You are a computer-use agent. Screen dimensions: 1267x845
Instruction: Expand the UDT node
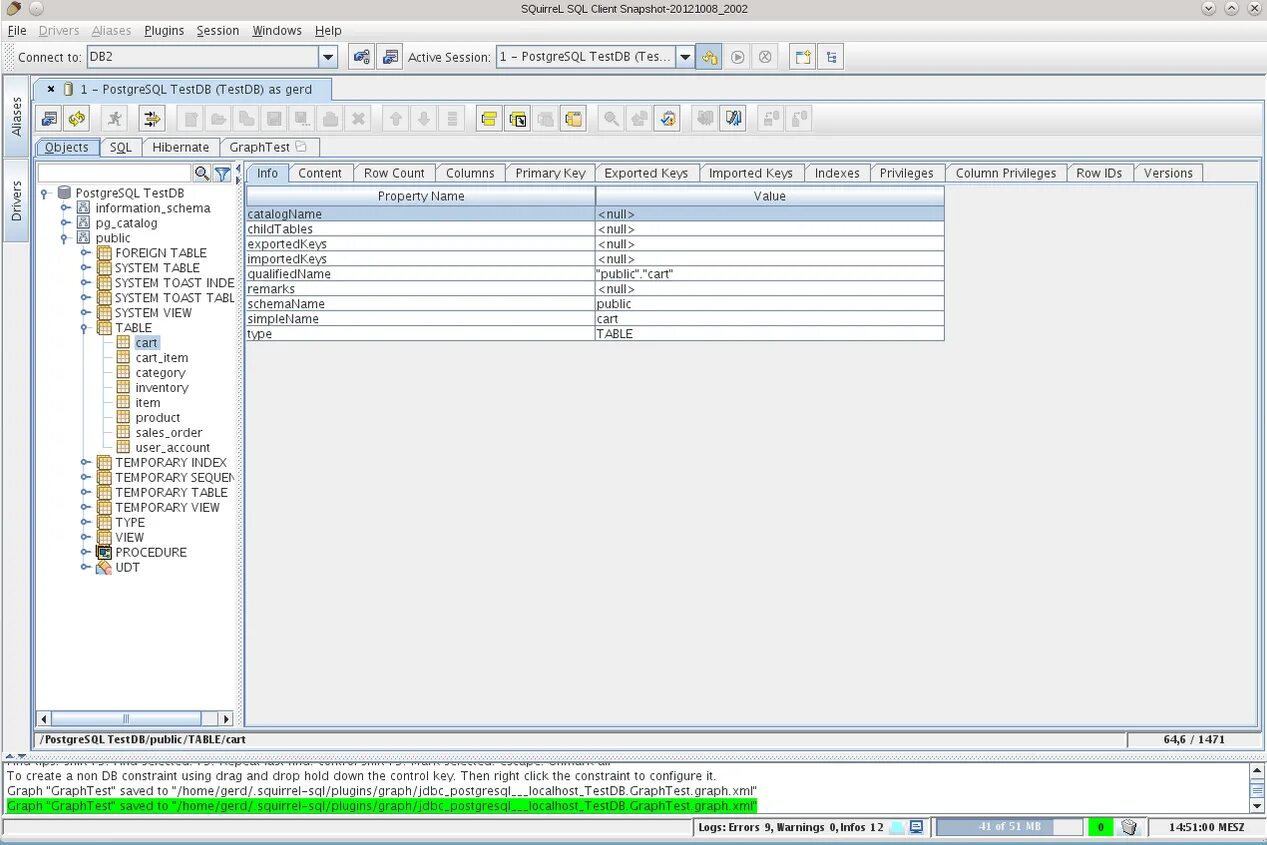[85, 567]
